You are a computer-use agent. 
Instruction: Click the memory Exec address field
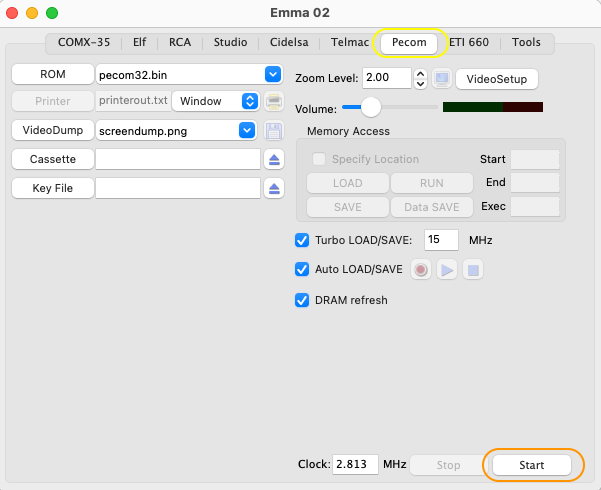pyautogui.click(x=535, y=207)
